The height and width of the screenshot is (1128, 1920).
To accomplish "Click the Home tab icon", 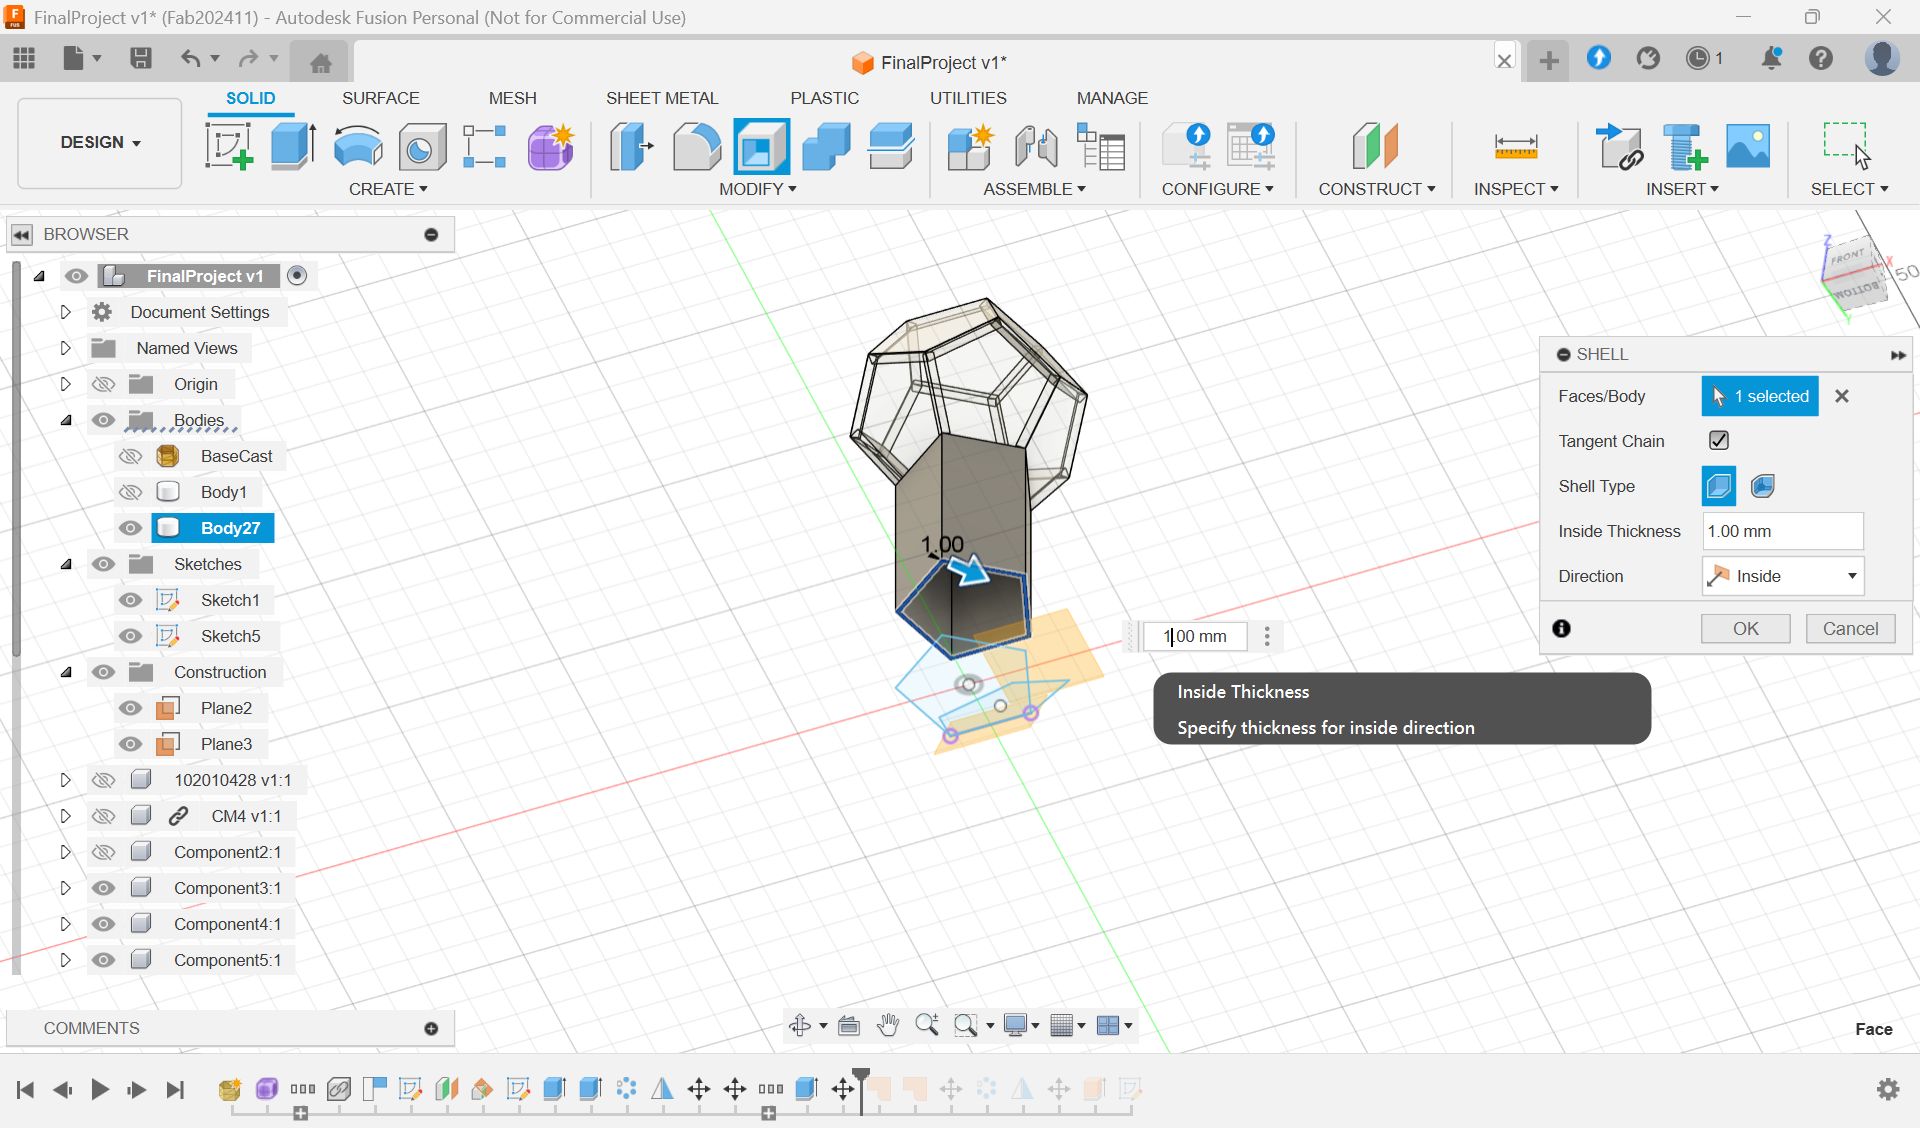I will [320, 62].
